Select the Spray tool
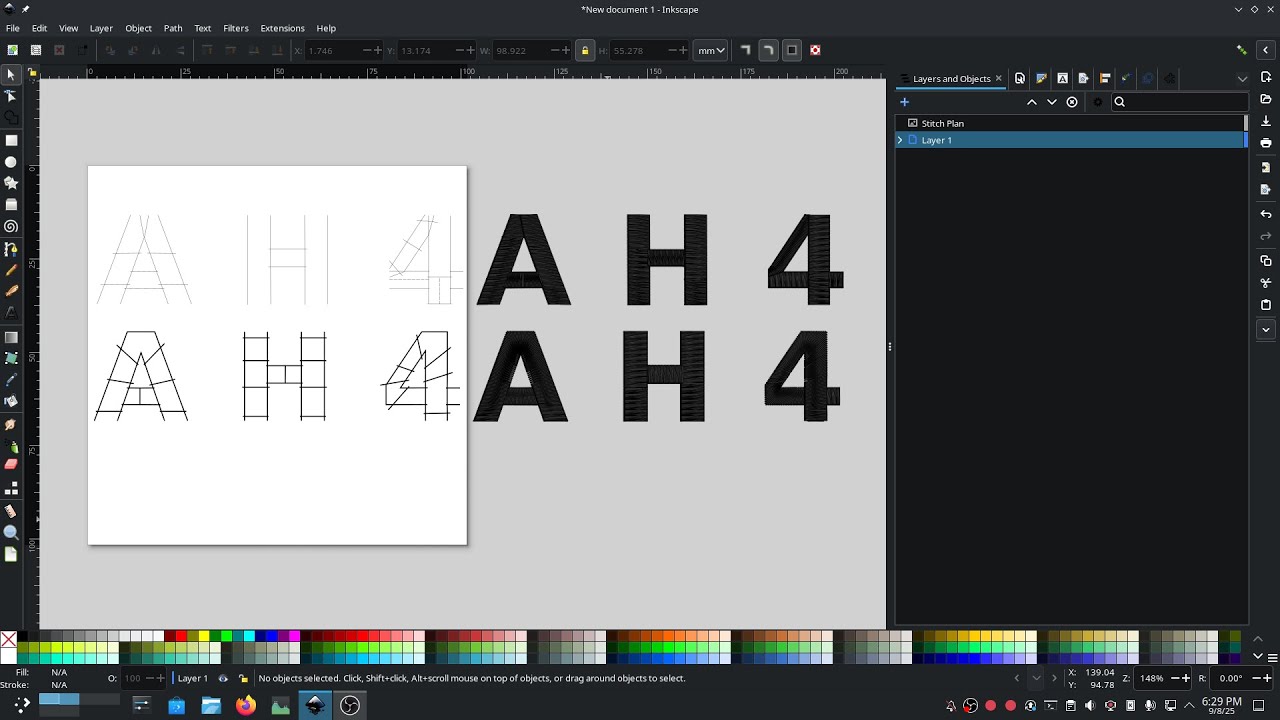The image size is (1280, 720). click(11, 446)
